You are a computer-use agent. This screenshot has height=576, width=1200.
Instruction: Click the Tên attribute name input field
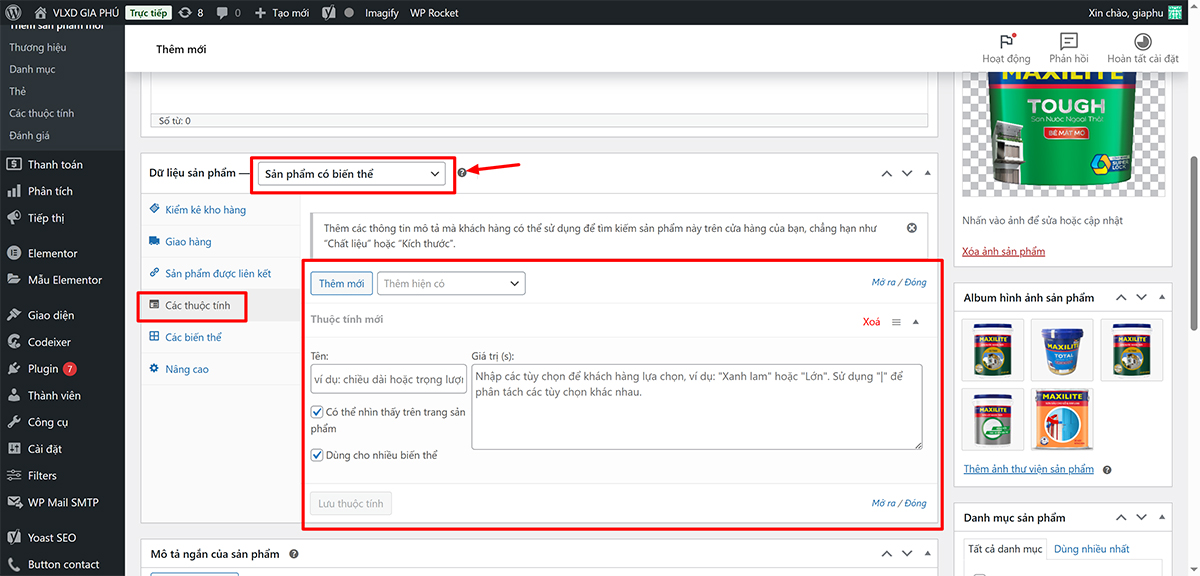(388, 380)
